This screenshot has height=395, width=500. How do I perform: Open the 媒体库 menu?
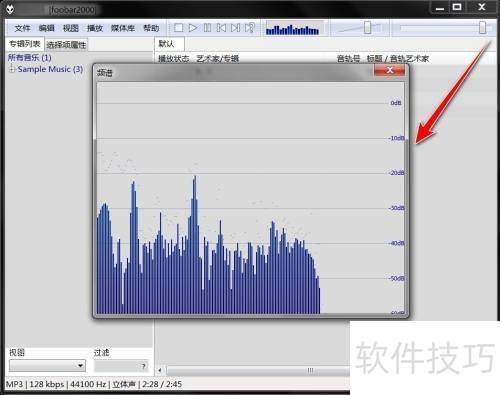tap(123, 28)
